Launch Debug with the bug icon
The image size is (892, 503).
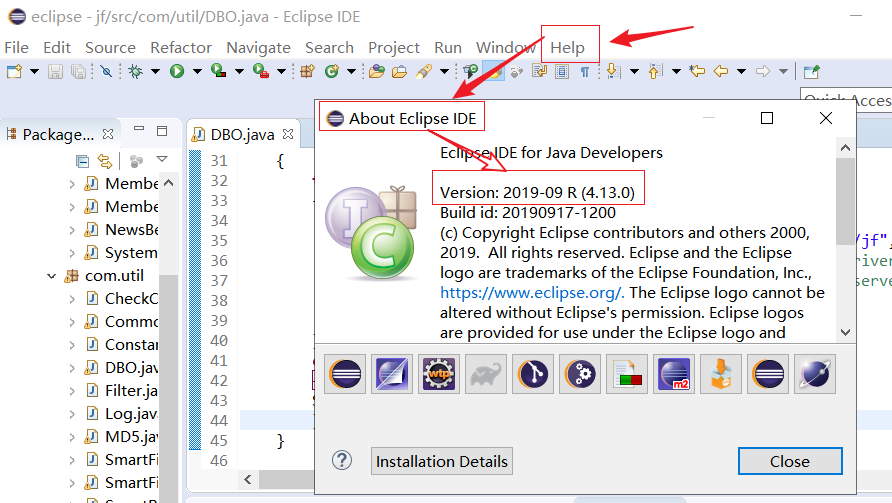point(135,72)
